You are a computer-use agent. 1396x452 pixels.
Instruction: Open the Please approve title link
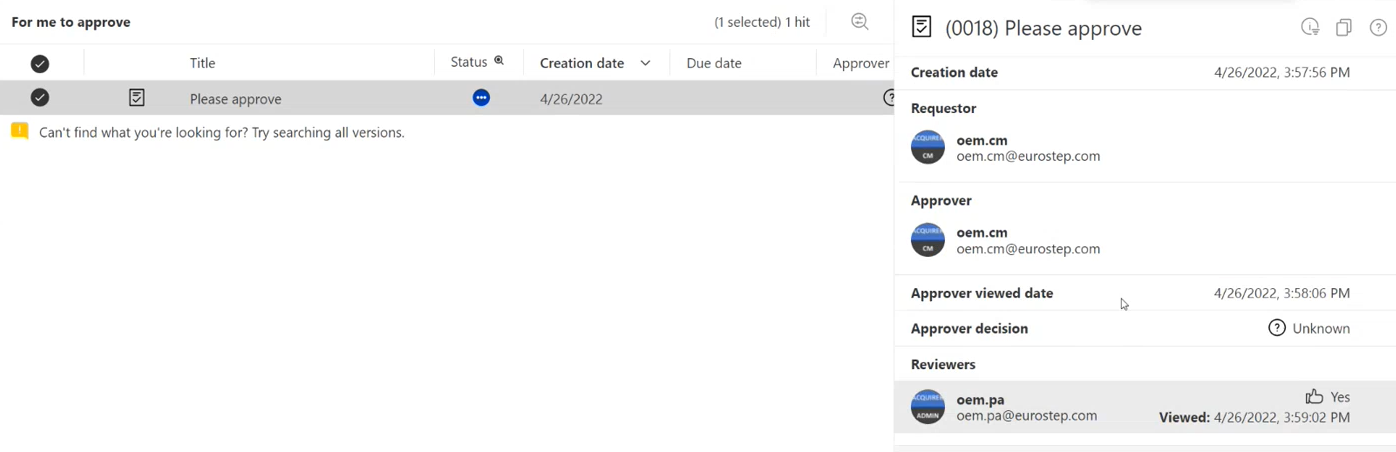(236, 99)
